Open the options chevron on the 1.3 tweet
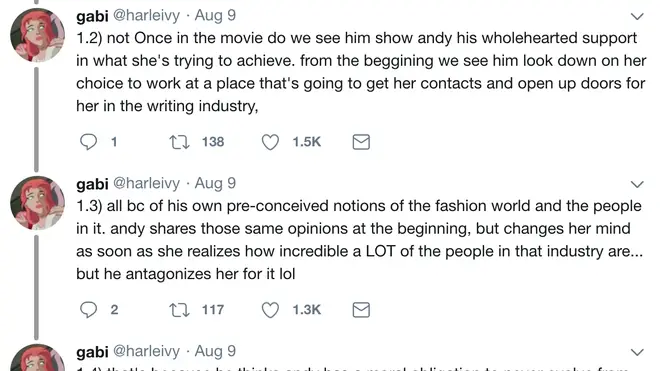 637,184
